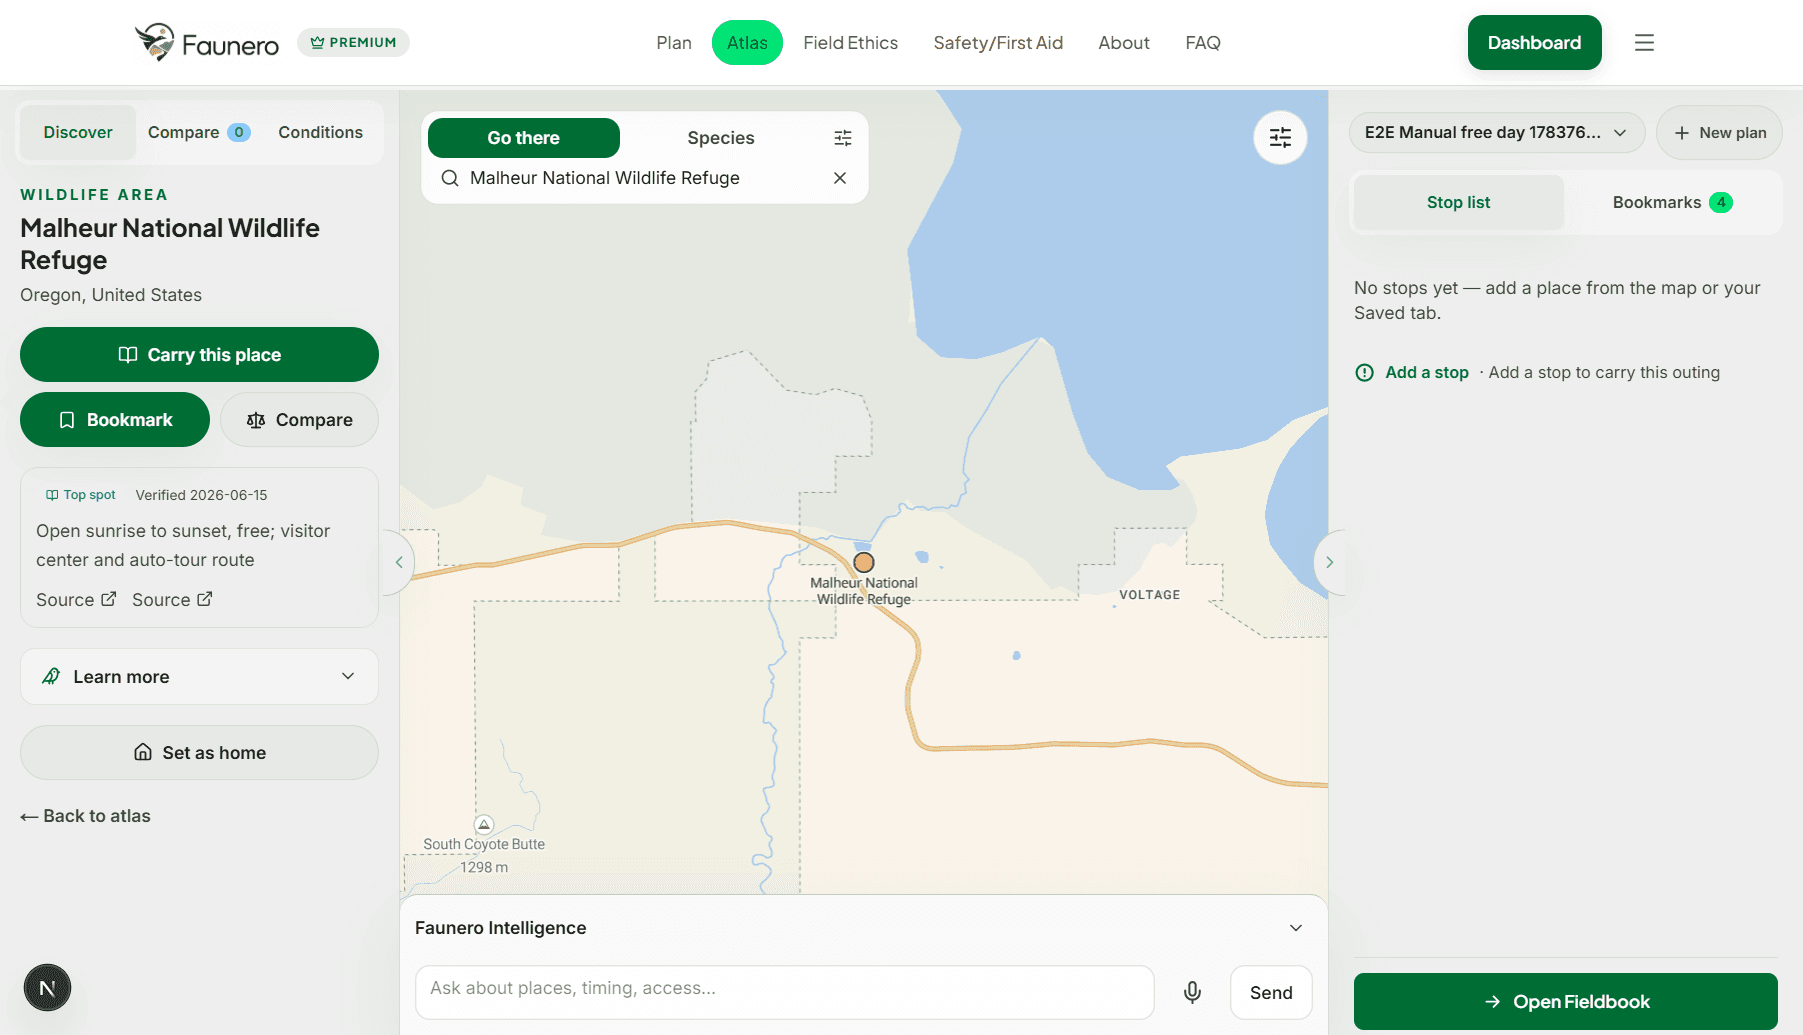The image size is (1803, 1035).
Task: Open the E2E Manual free day plan dropdown
Action: [1496, 133]
